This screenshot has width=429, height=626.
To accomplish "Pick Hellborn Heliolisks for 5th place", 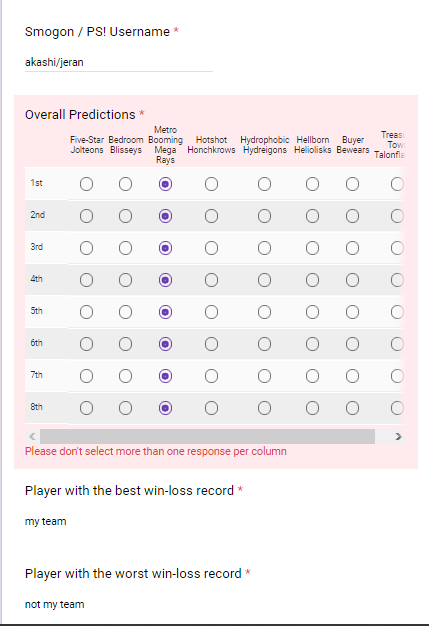I will [x=312, y=312].
